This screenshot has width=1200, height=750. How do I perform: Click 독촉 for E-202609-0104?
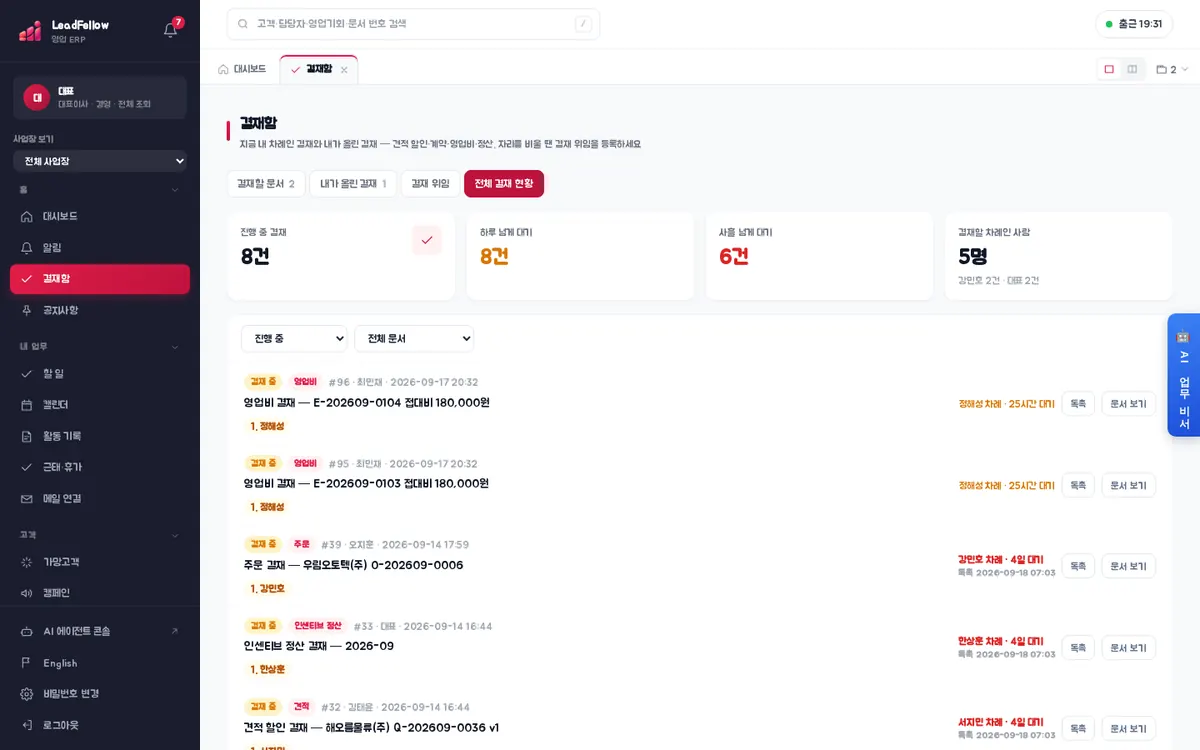point(1078,404)
